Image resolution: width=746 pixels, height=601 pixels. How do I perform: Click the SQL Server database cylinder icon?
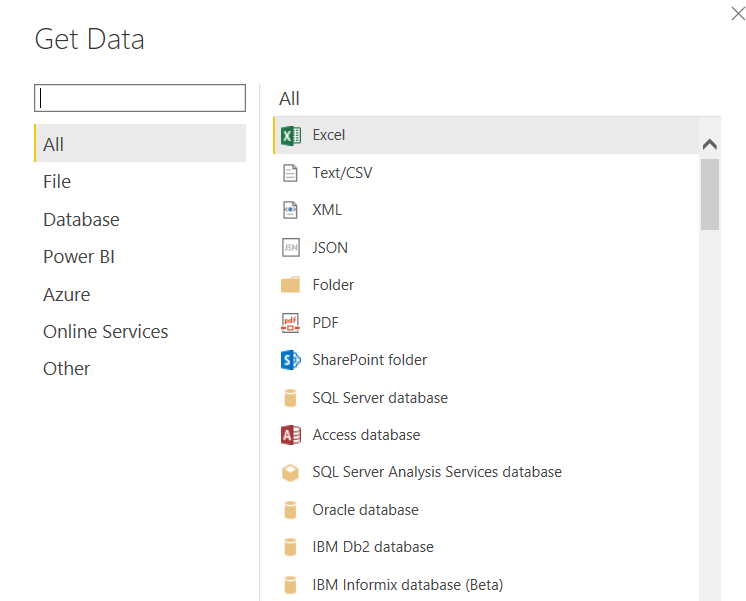[290, 398]
